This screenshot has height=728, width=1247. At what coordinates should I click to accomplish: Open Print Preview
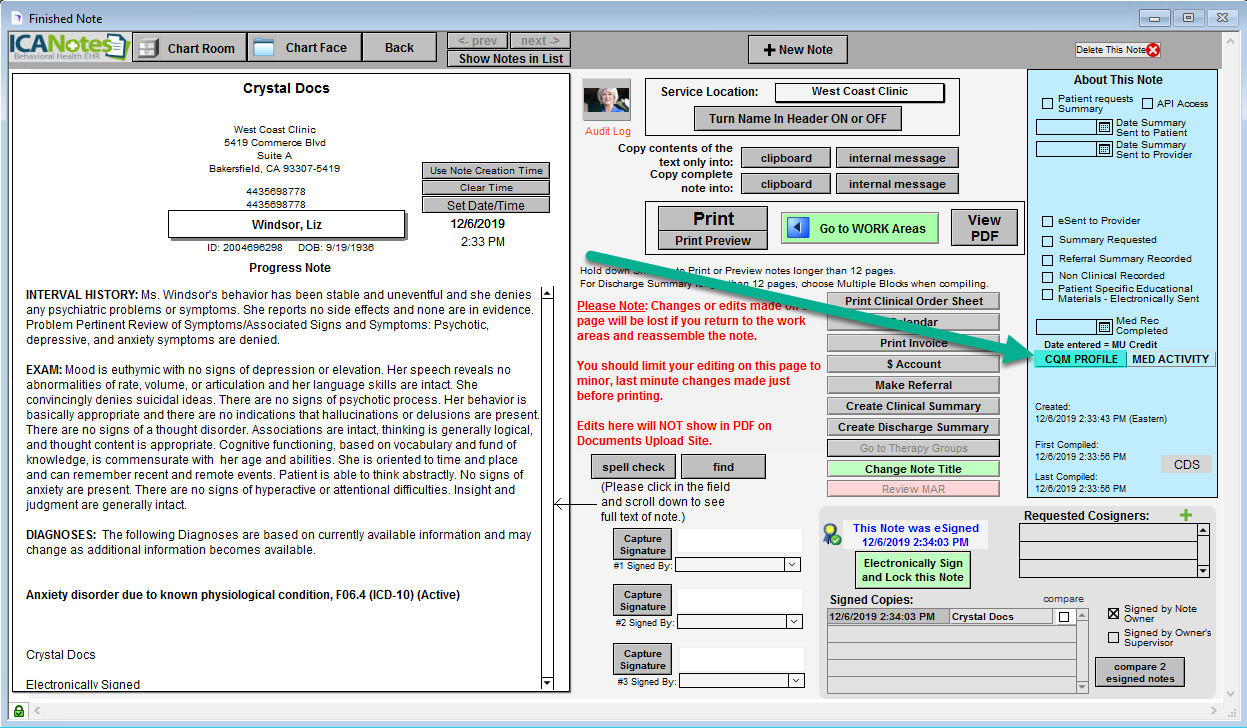[x=713, y=240]
